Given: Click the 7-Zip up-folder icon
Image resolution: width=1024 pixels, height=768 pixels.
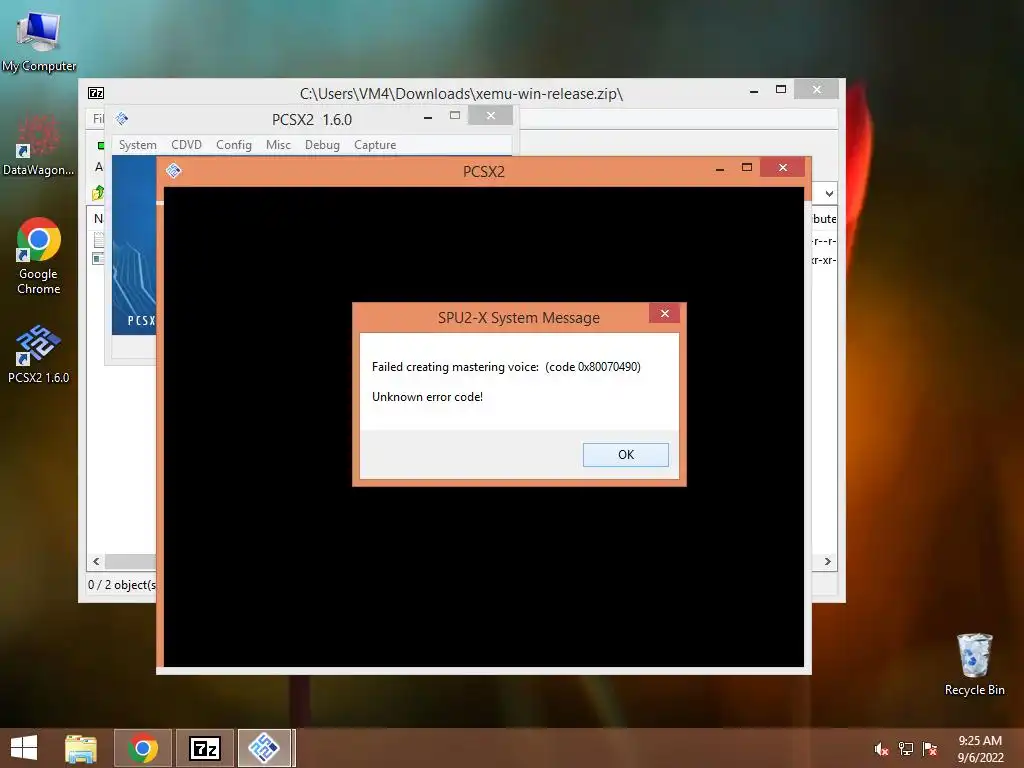Looking at the screenshot, I should [98, 193].
